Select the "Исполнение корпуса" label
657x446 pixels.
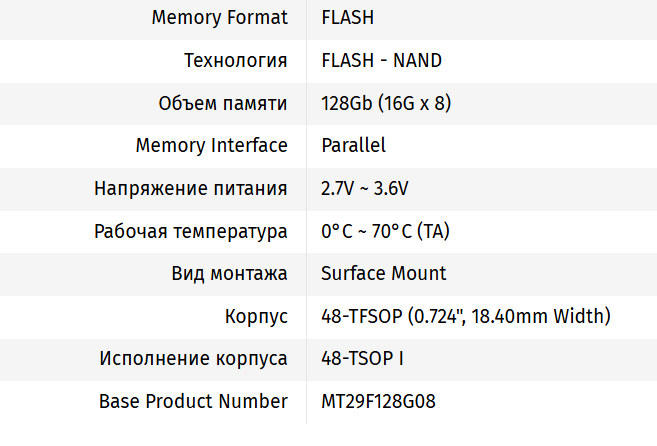pos(193,358)
